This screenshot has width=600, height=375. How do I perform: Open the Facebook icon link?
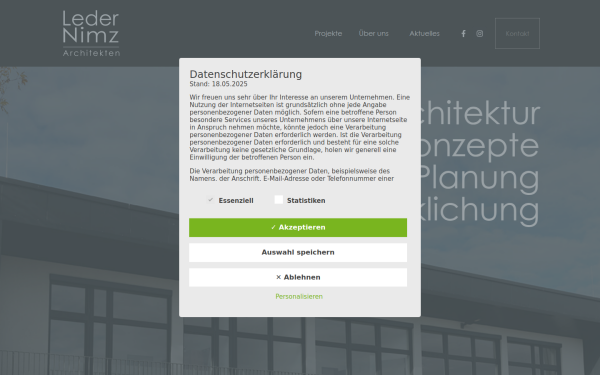(x=463, y=34)
